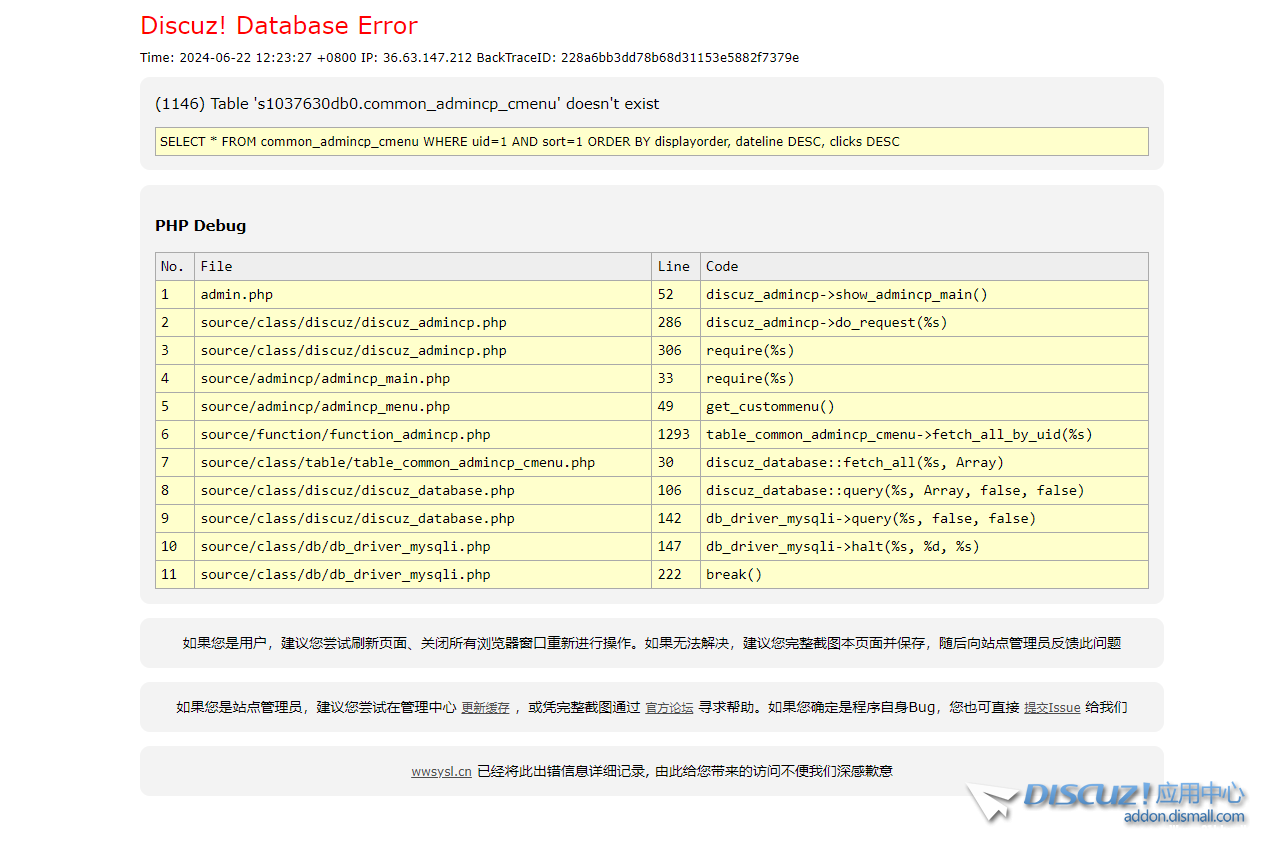
Task: Visit the wwsysl.cn site link
Action: 441,772
